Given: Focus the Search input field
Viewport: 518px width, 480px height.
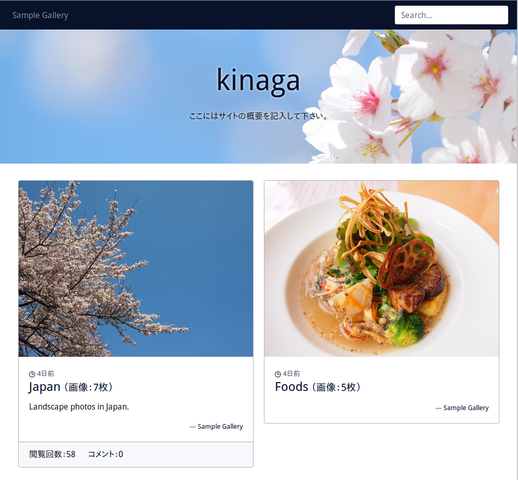Looking at the screenshot, I should point(451,15).
